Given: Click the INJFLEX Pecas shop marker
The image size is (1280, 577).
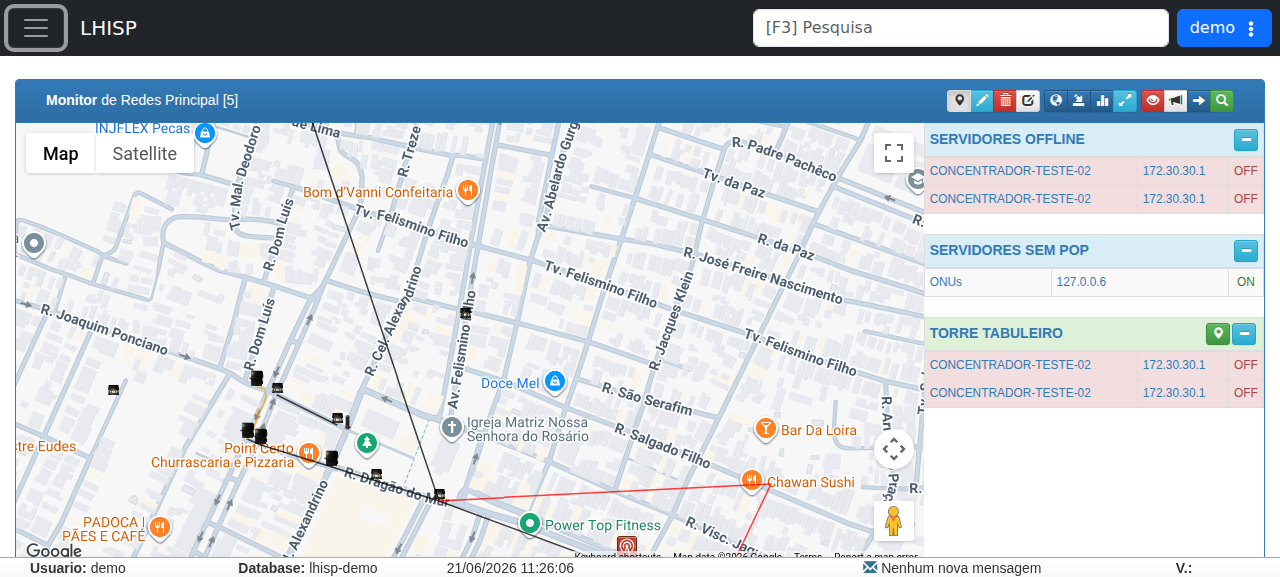Looking at the screenshot, I should [x=205, y=132].
